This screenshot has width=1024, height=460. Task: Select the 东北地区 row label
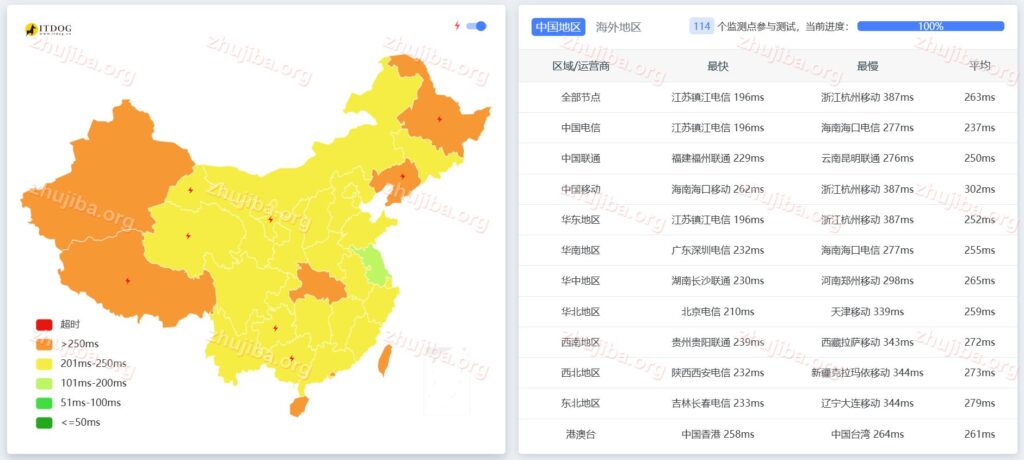(x=581, y=403)
